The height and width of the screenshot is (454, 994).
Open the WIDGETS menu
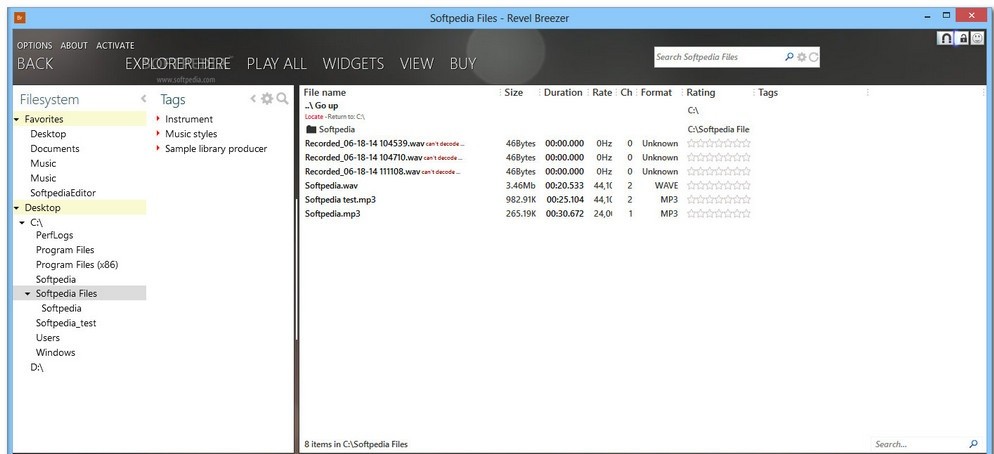click(353, 63)
